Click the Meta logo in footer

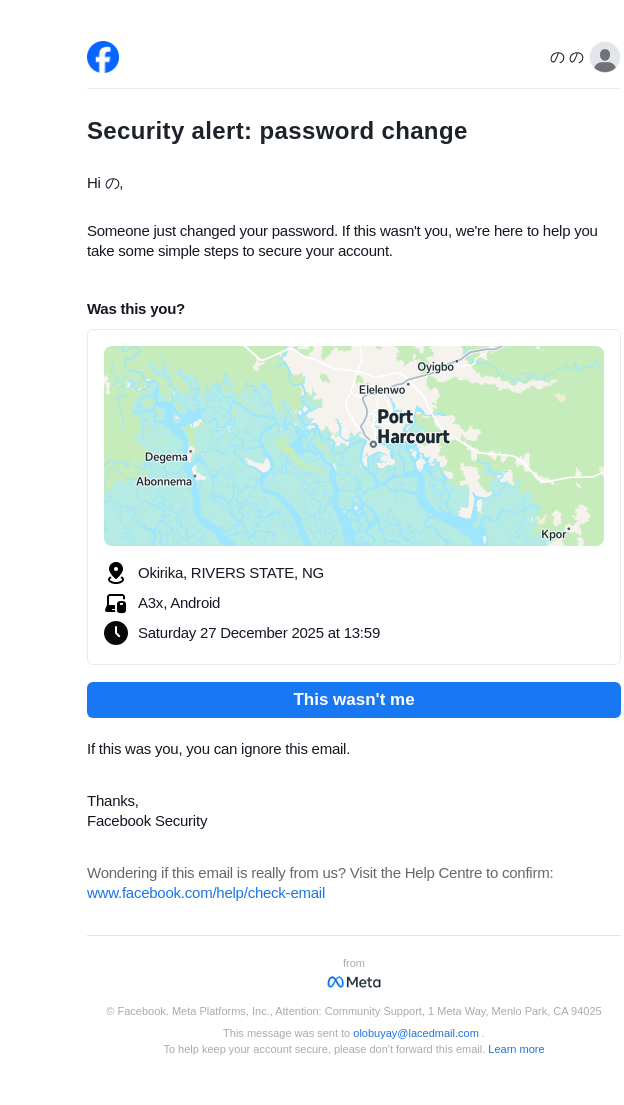(x=354, y=982)
